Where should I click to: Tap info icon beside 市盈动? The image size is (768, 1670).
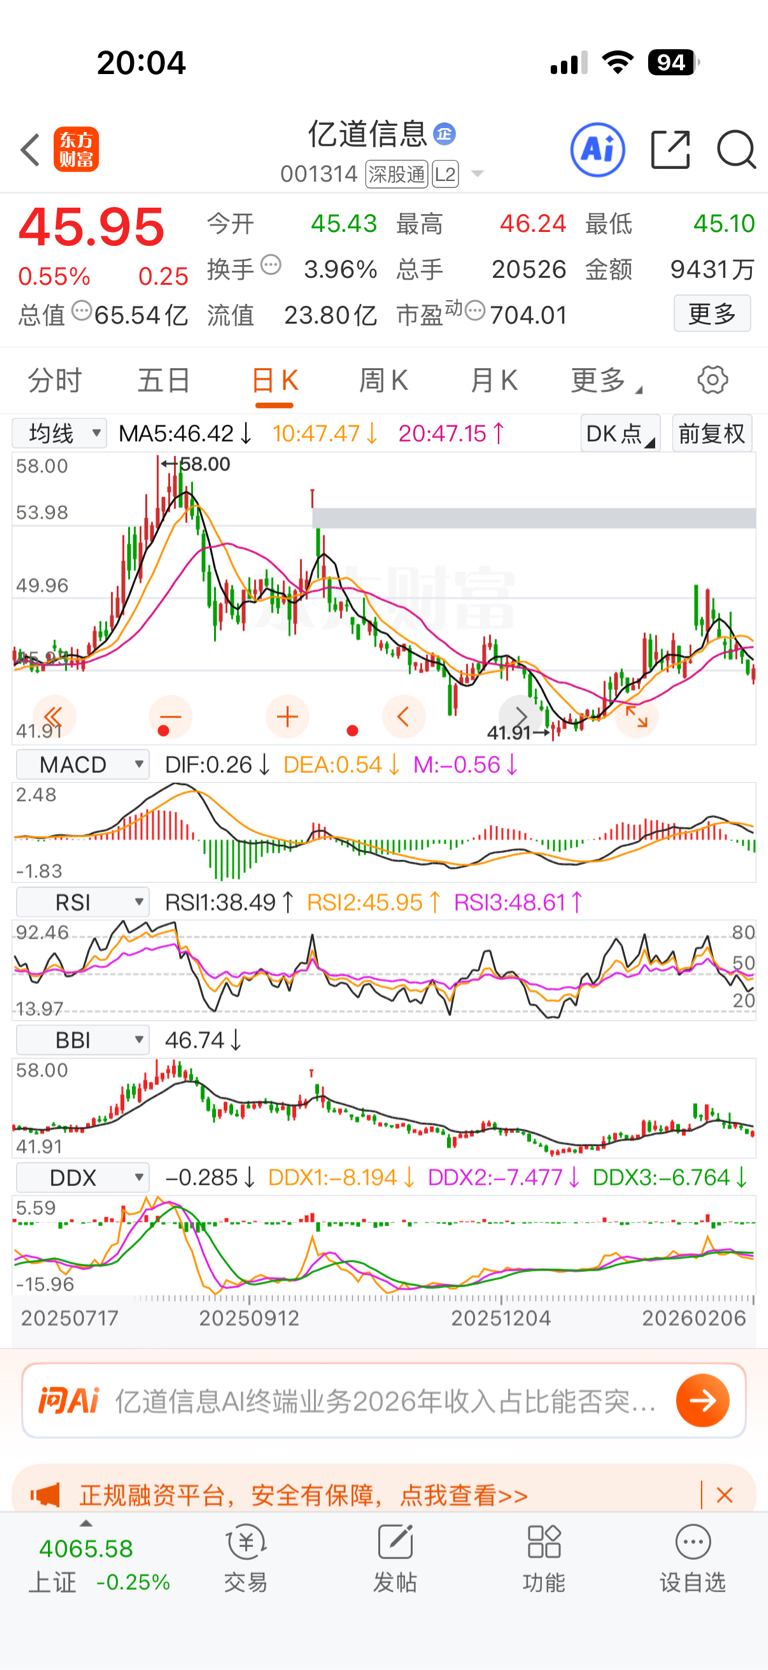[475, 311]
